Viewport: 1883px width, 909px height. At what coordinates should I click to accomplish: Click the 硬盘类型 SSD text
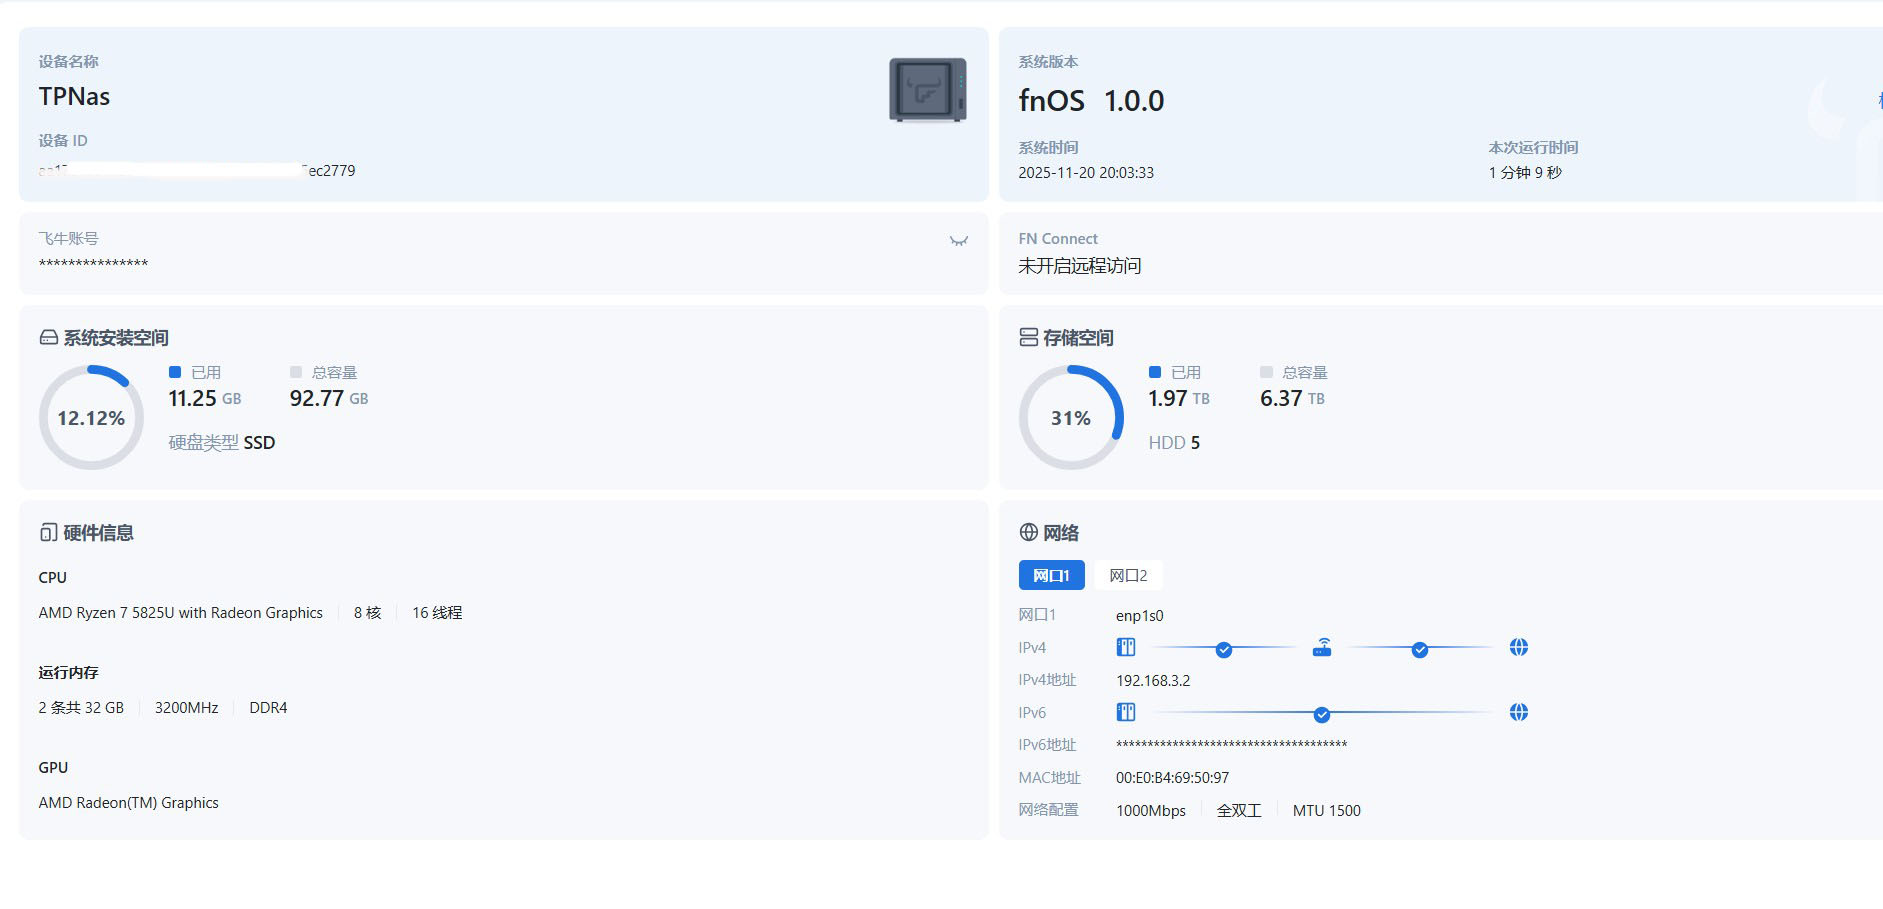click(x=222, y=443)
